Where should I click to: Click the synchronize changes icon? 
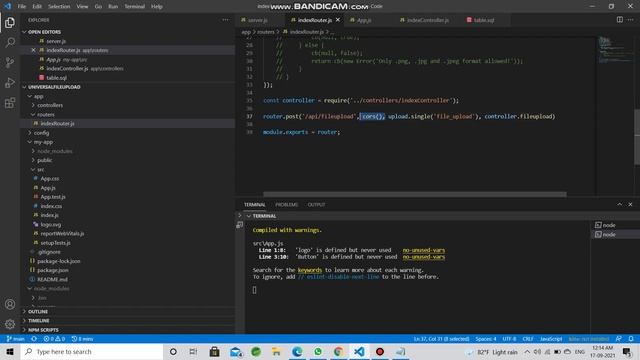[x=34, y=339]
